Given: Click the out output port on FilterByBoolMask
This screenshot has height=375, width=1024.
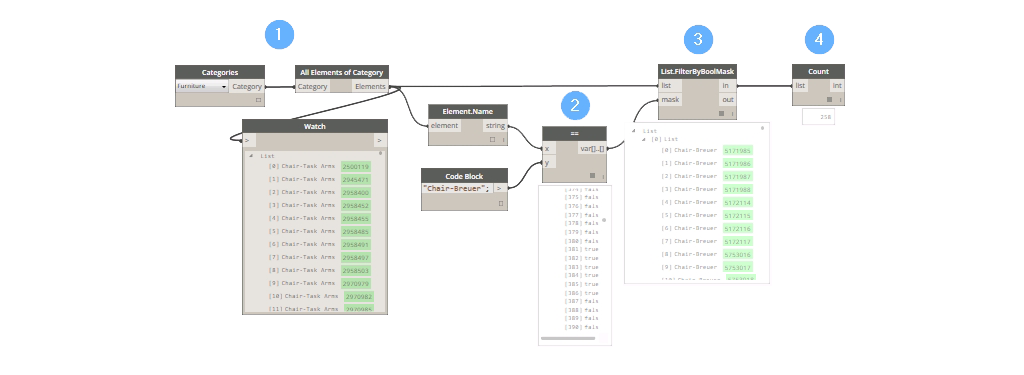Looking at the screenshot, I should pos(728,99).
